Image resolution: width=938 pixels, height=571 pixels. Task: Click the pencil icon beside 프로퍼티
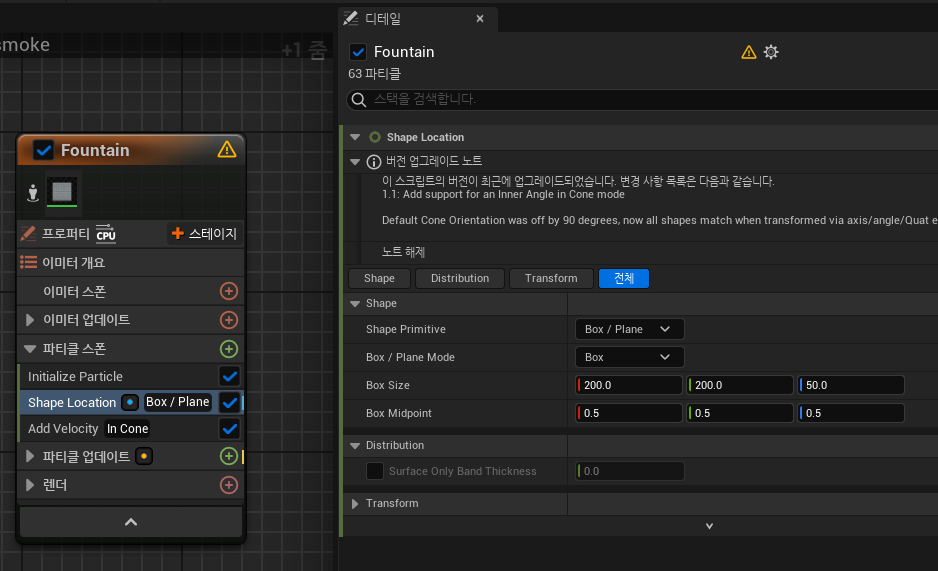tap(28, 233)
